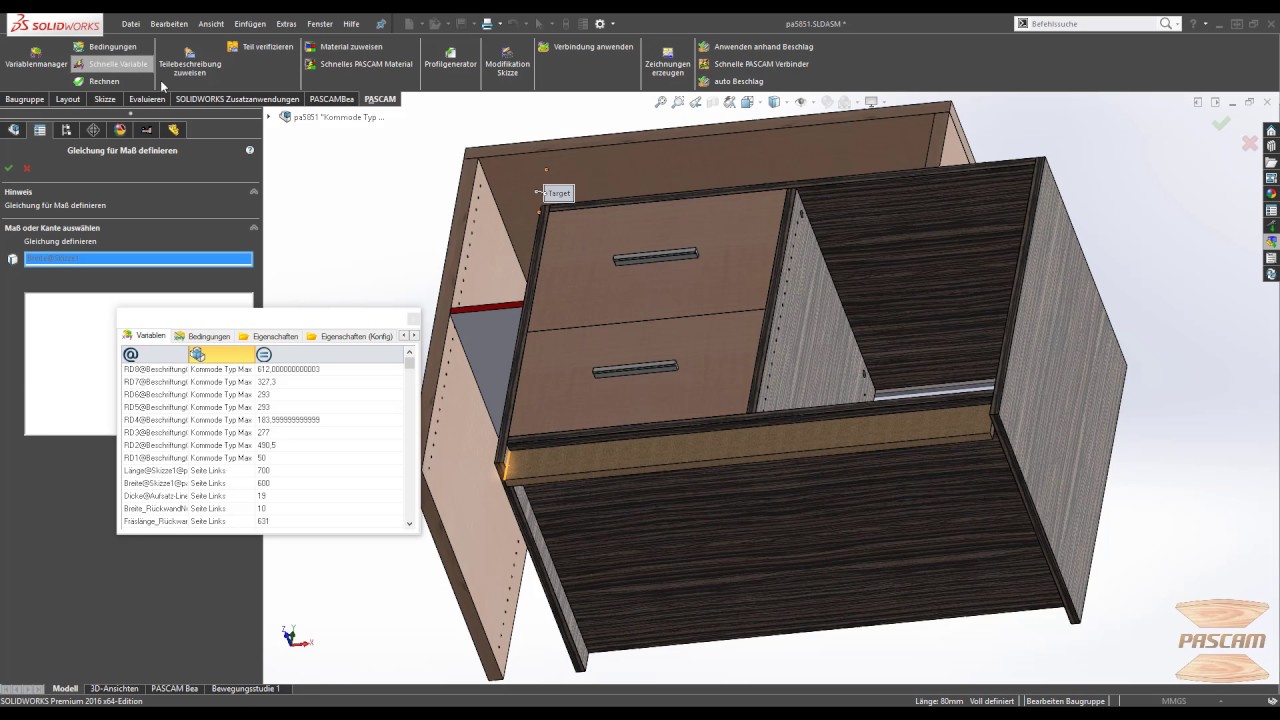Open Teilebeschreibung zuweisen
Viewport: 1280px width, 720px height.
click(x=190, y=61)
